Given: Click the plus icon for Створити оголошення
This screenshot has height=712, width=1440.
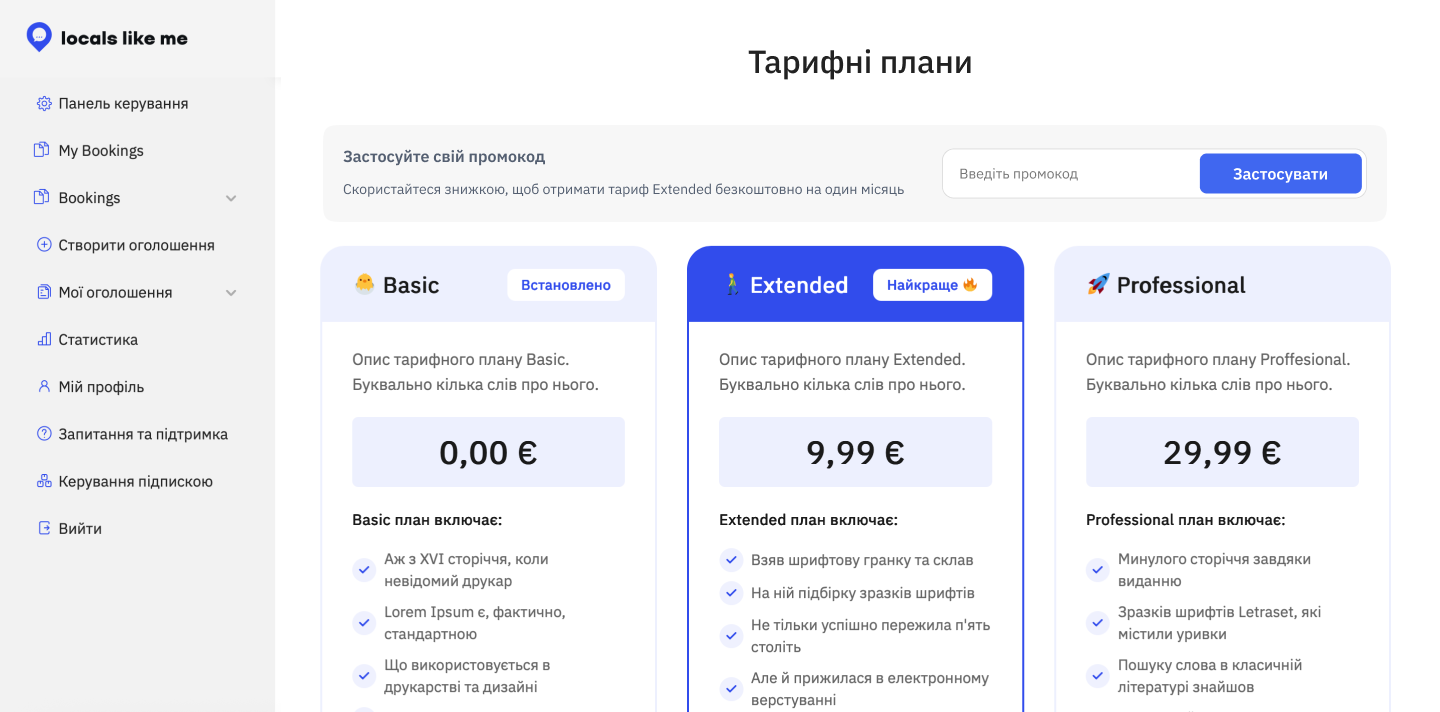Looking at the screenshot, I should coord(43,245).
